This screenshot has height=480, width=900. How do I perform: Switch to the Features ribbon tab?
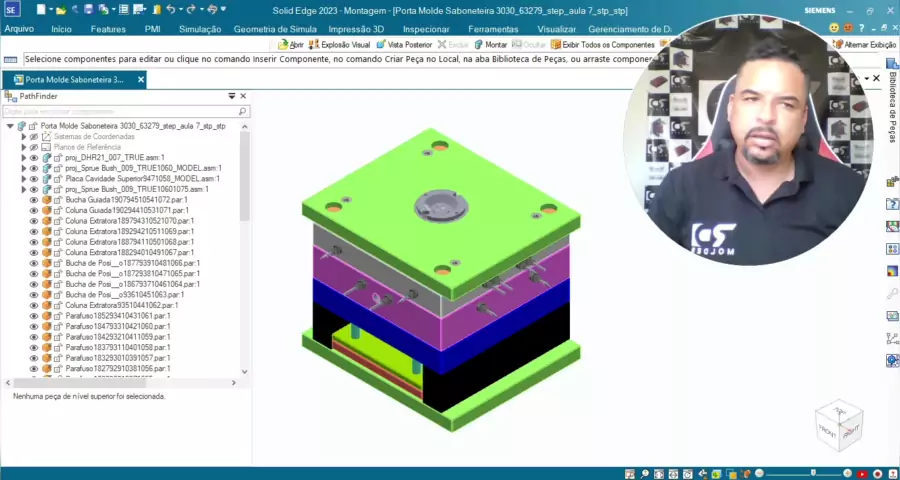108,29
